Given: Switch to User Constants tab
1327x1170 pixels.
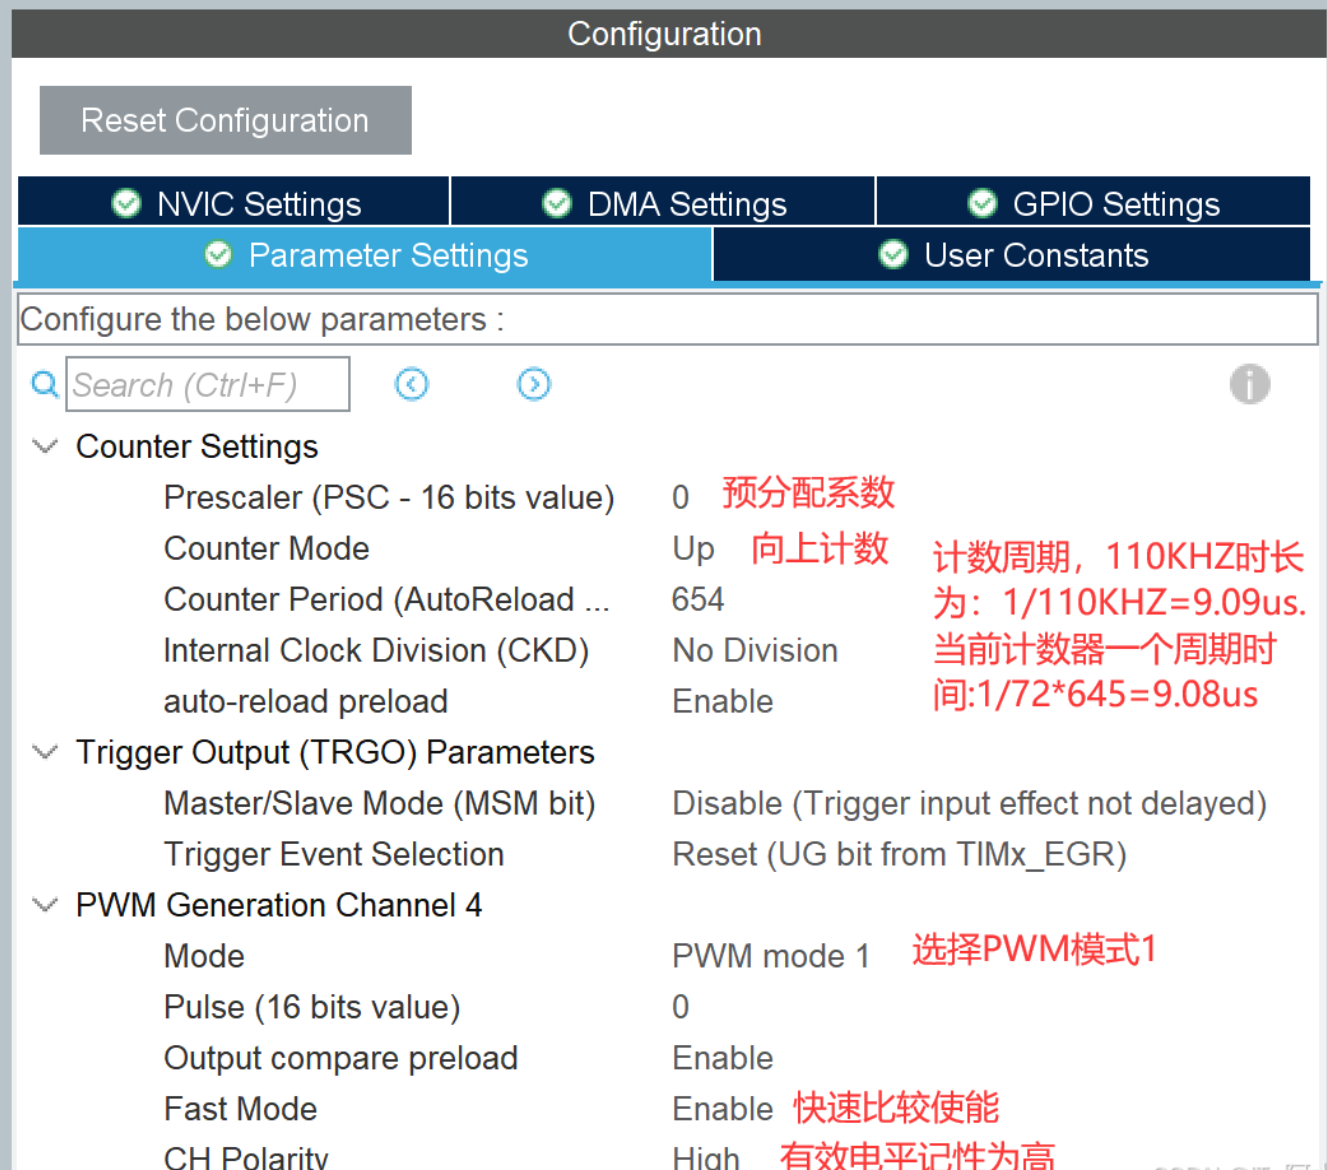Looking at the screenshot, I should (1012, 255).
